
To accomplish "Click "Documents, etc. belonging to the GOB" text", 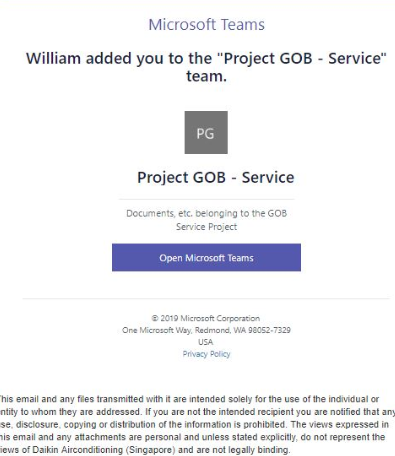I will pyautogui.click(x=206, y=213).
